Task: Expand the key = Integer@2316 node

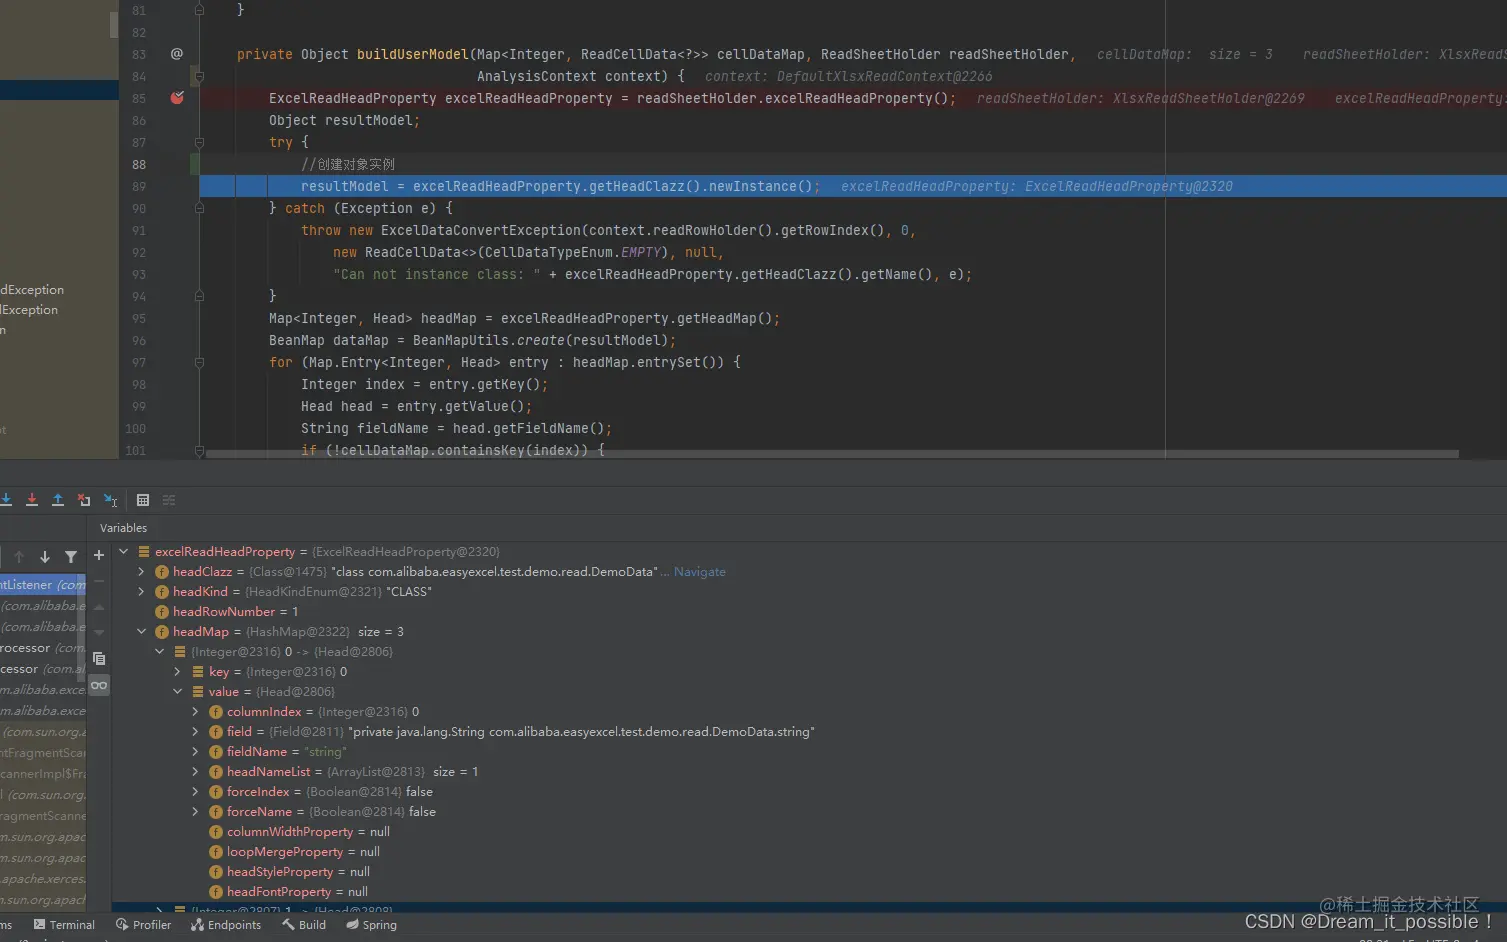Action: pos(178,672)
